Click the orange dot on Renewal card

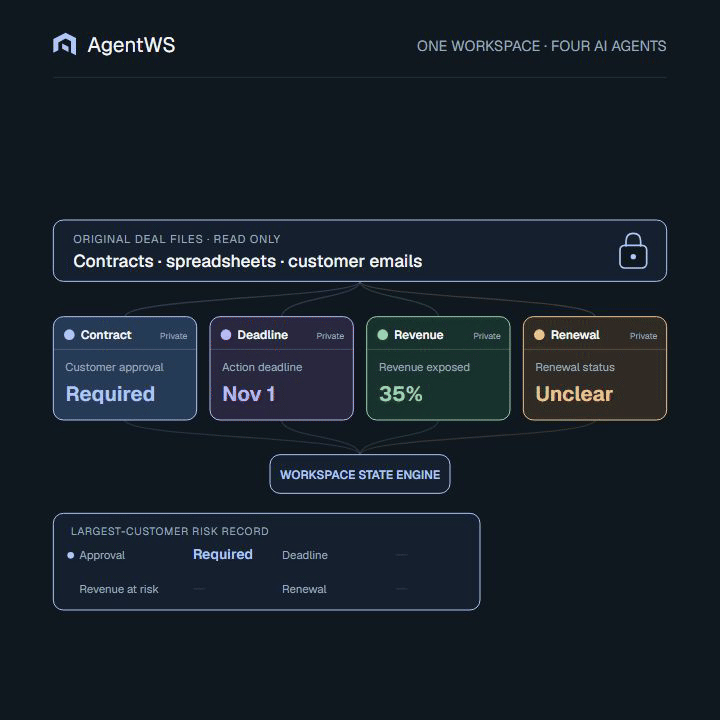click(x=539, y=335)
